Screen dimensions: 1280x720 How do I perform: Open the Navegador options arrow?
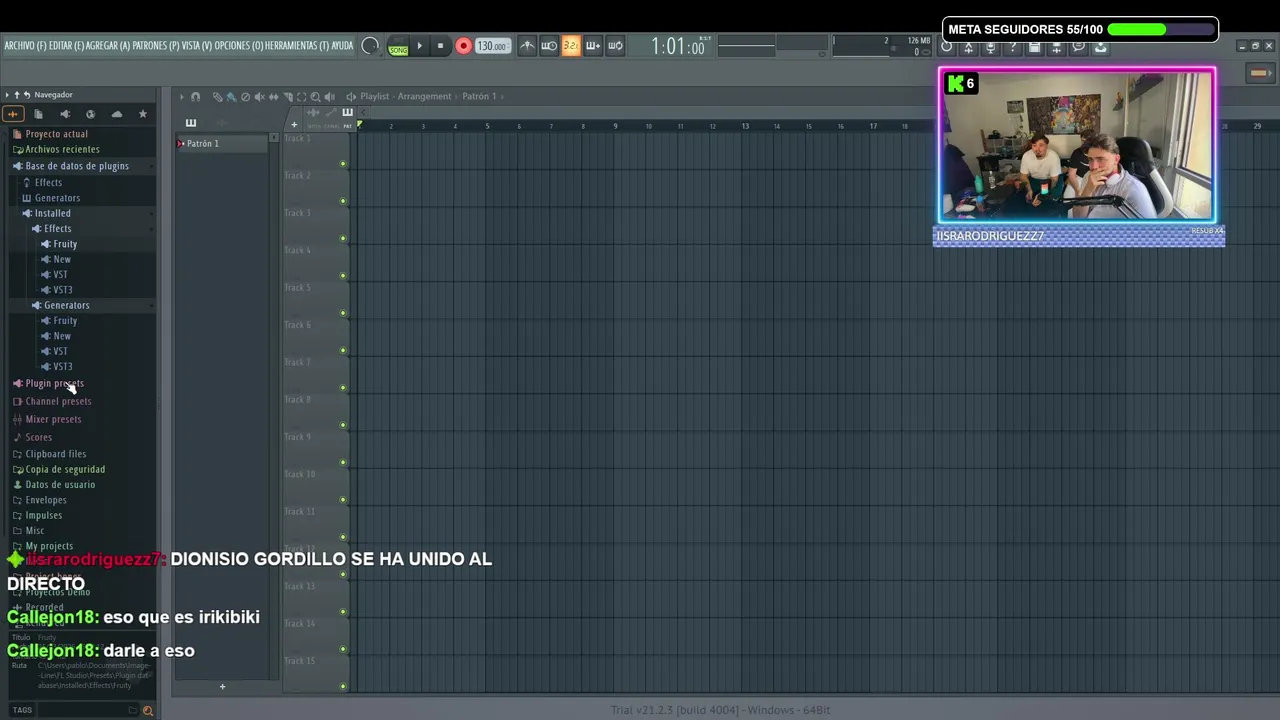(x=7, y=95)
